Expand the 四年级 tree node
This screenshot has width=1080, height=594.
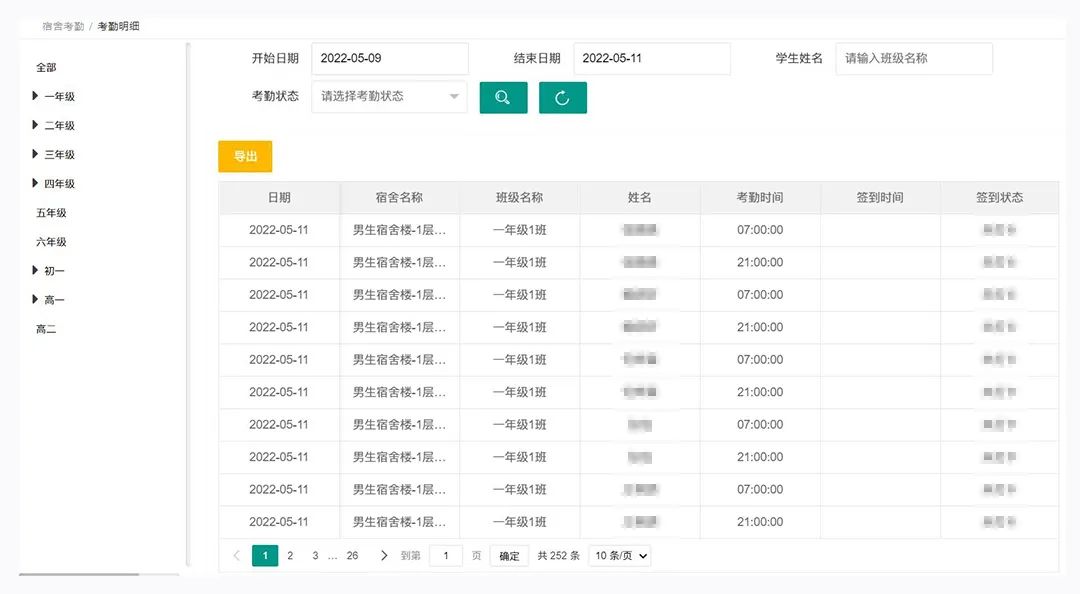point(34,183)
